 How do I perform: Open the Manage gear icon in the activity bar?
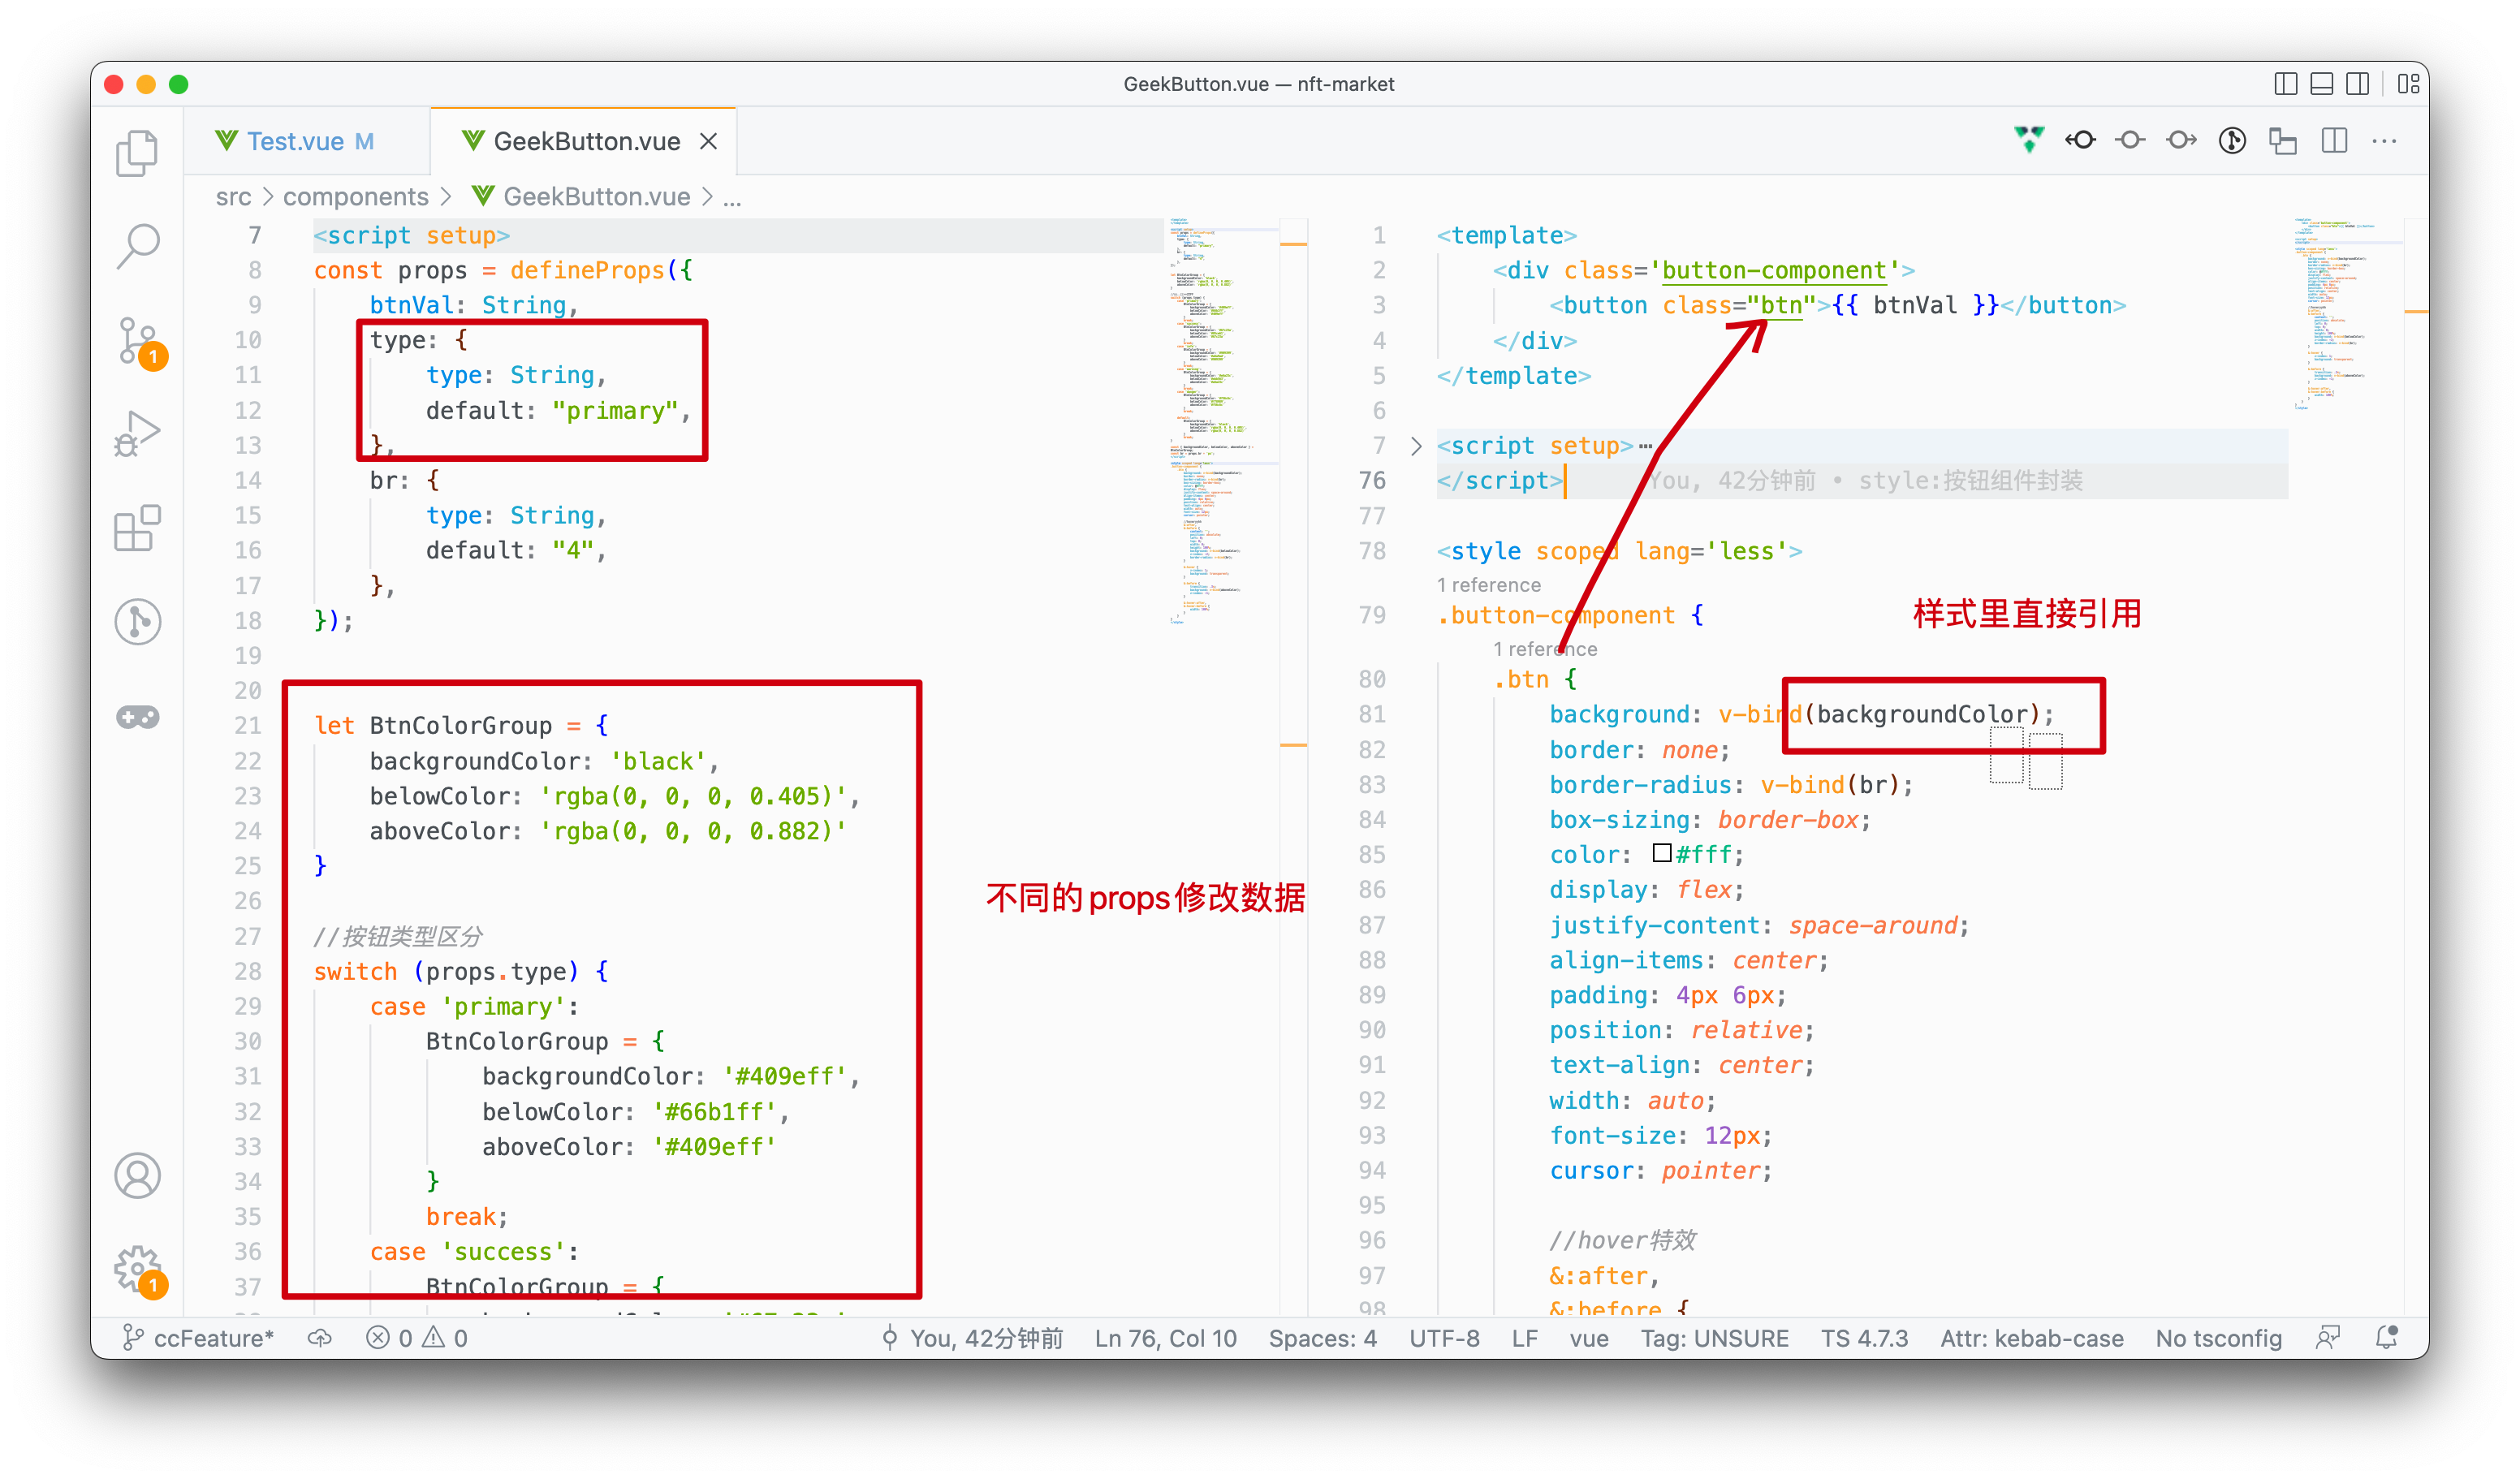click(137, 1269)
